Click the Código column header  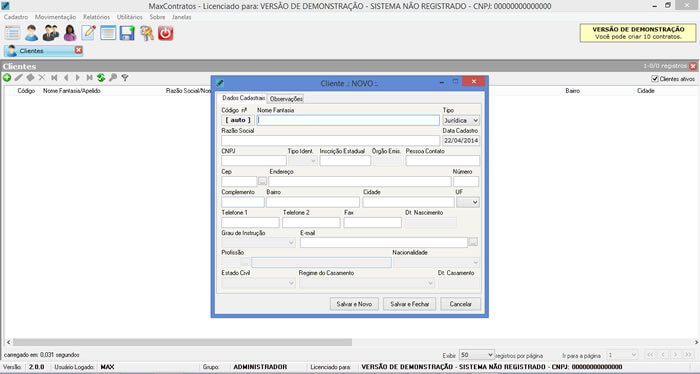(x=26, y=91)
